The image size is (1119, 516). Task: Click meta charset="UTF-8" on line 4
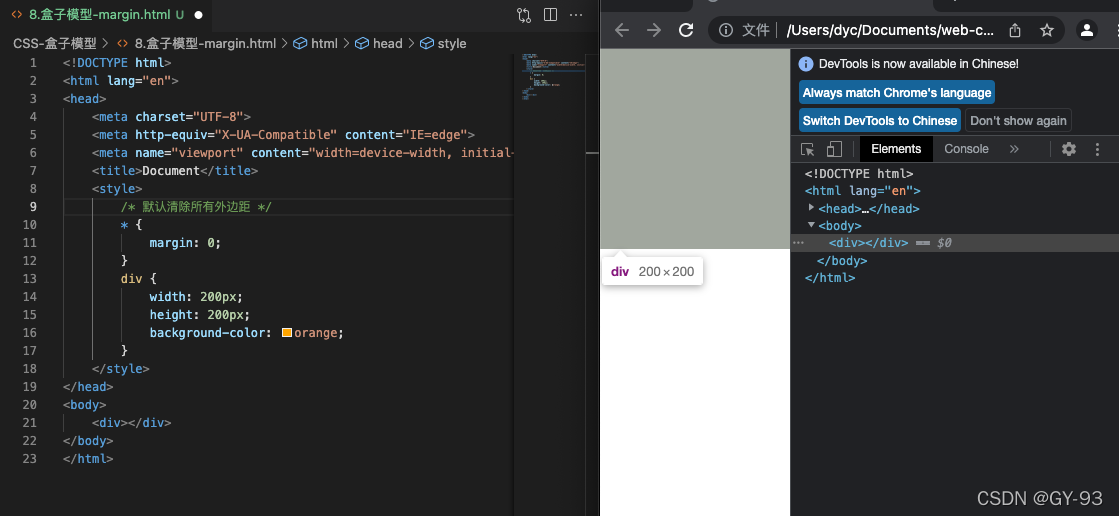point(171,117)
